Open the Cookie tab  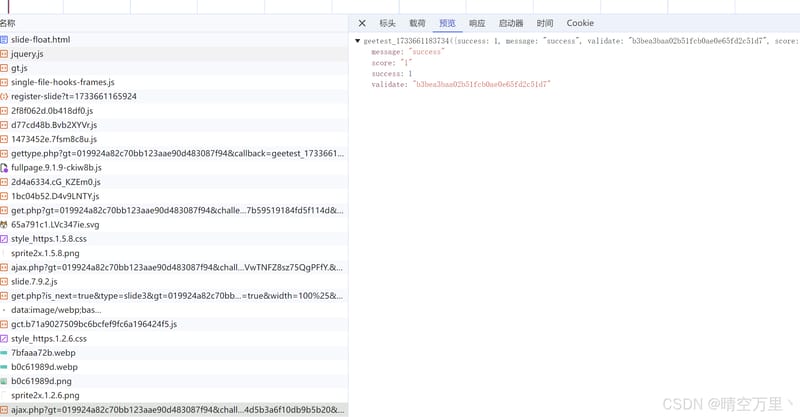580,23
